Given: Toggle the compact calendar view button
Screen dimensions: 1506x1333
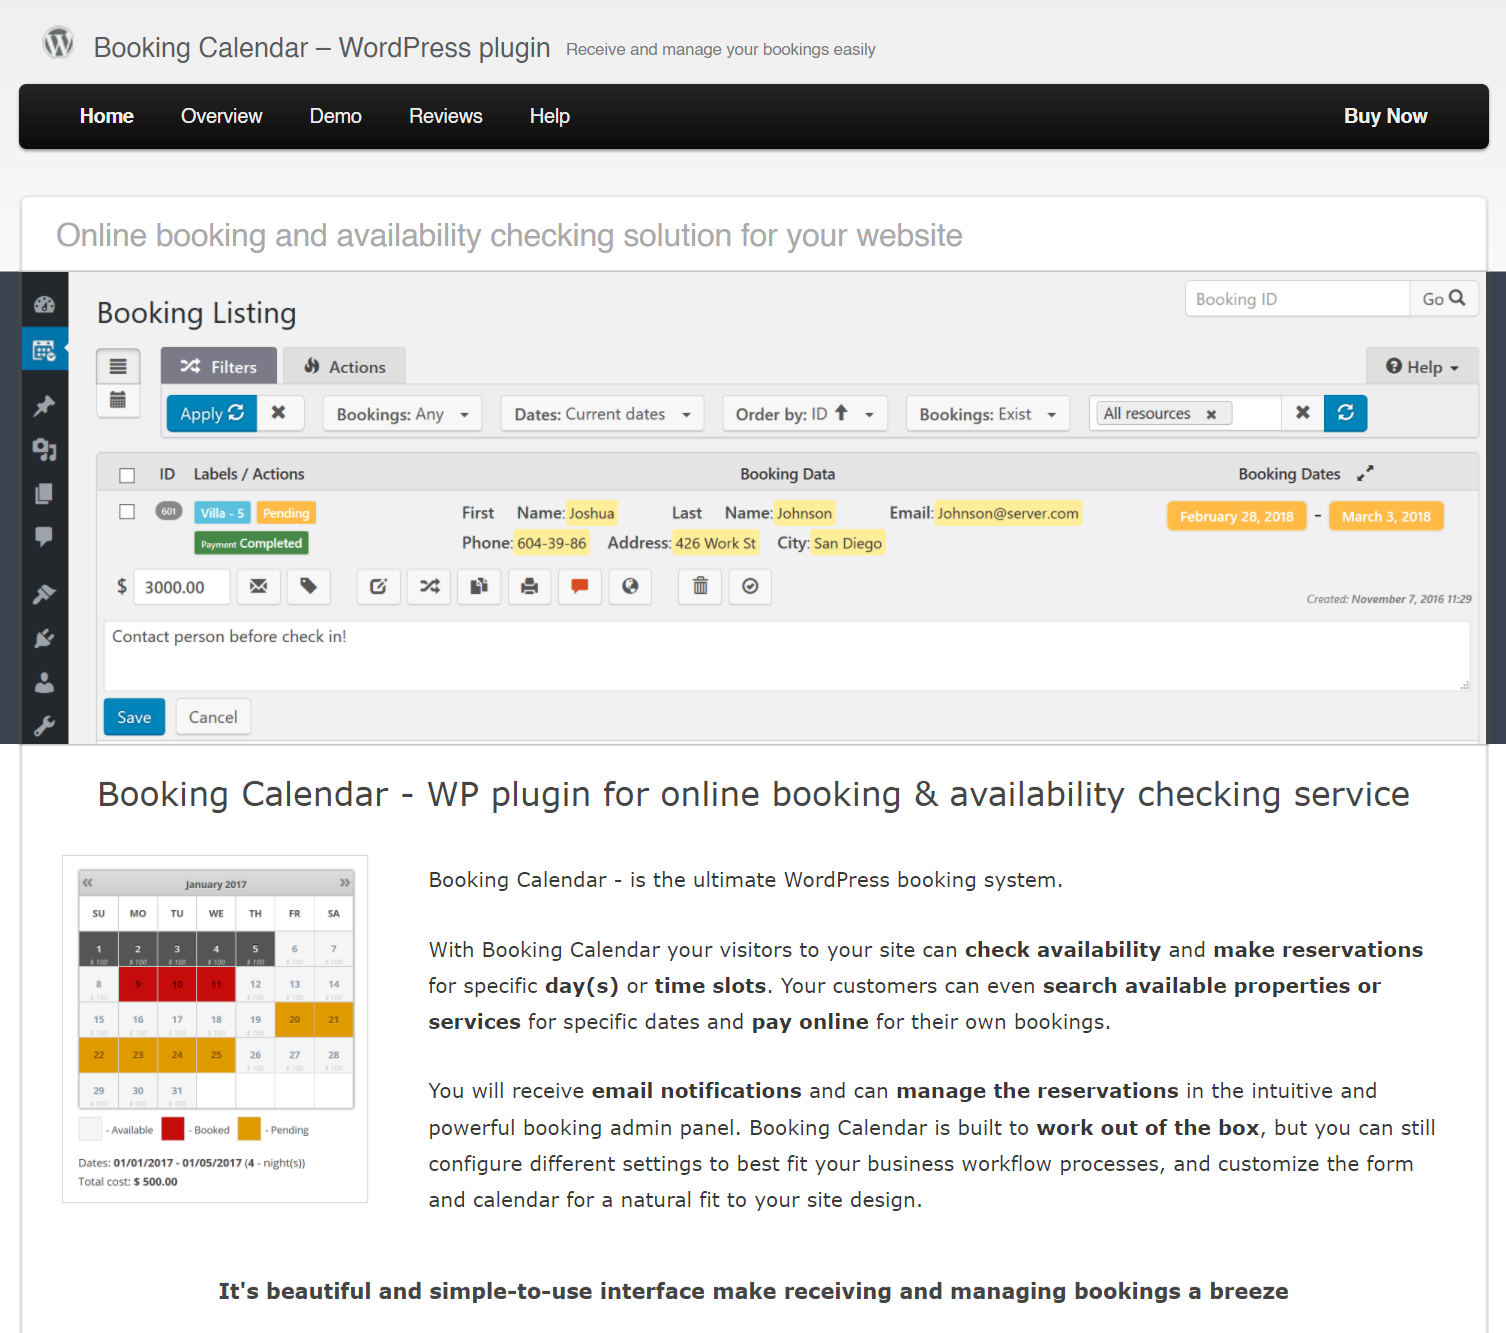Looking at the screenshot, I should pyautogui.click(x=118, y=400).
